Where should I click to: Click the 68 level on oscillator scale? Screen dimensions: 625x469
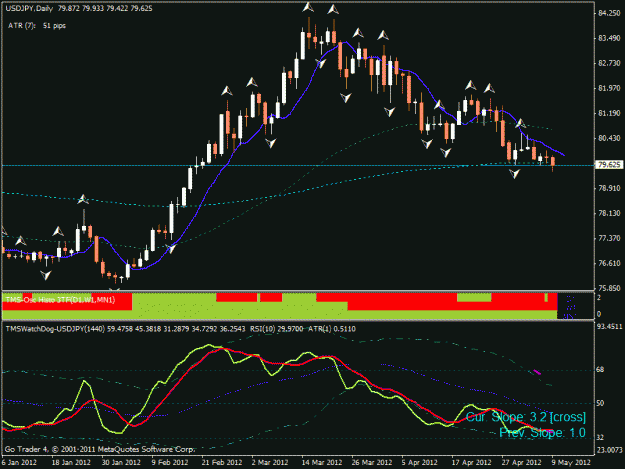(x=600, y=370)
